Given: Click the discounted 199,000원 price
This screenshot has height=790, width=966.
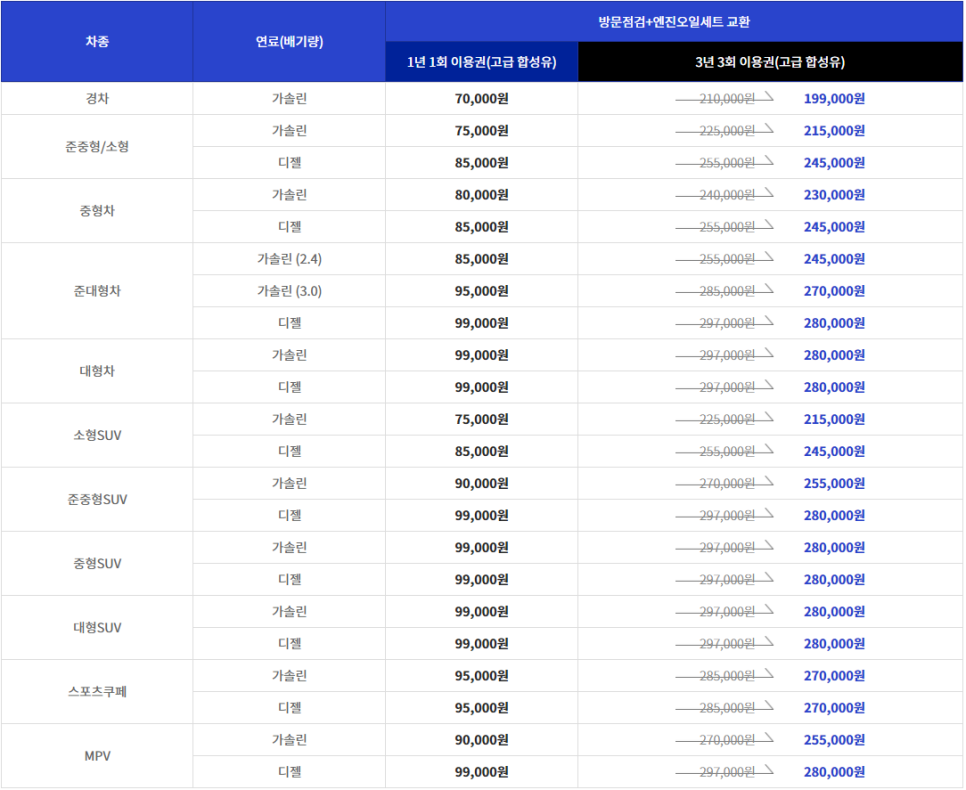Looking at the screenshot, I should (x=834, y=99).
